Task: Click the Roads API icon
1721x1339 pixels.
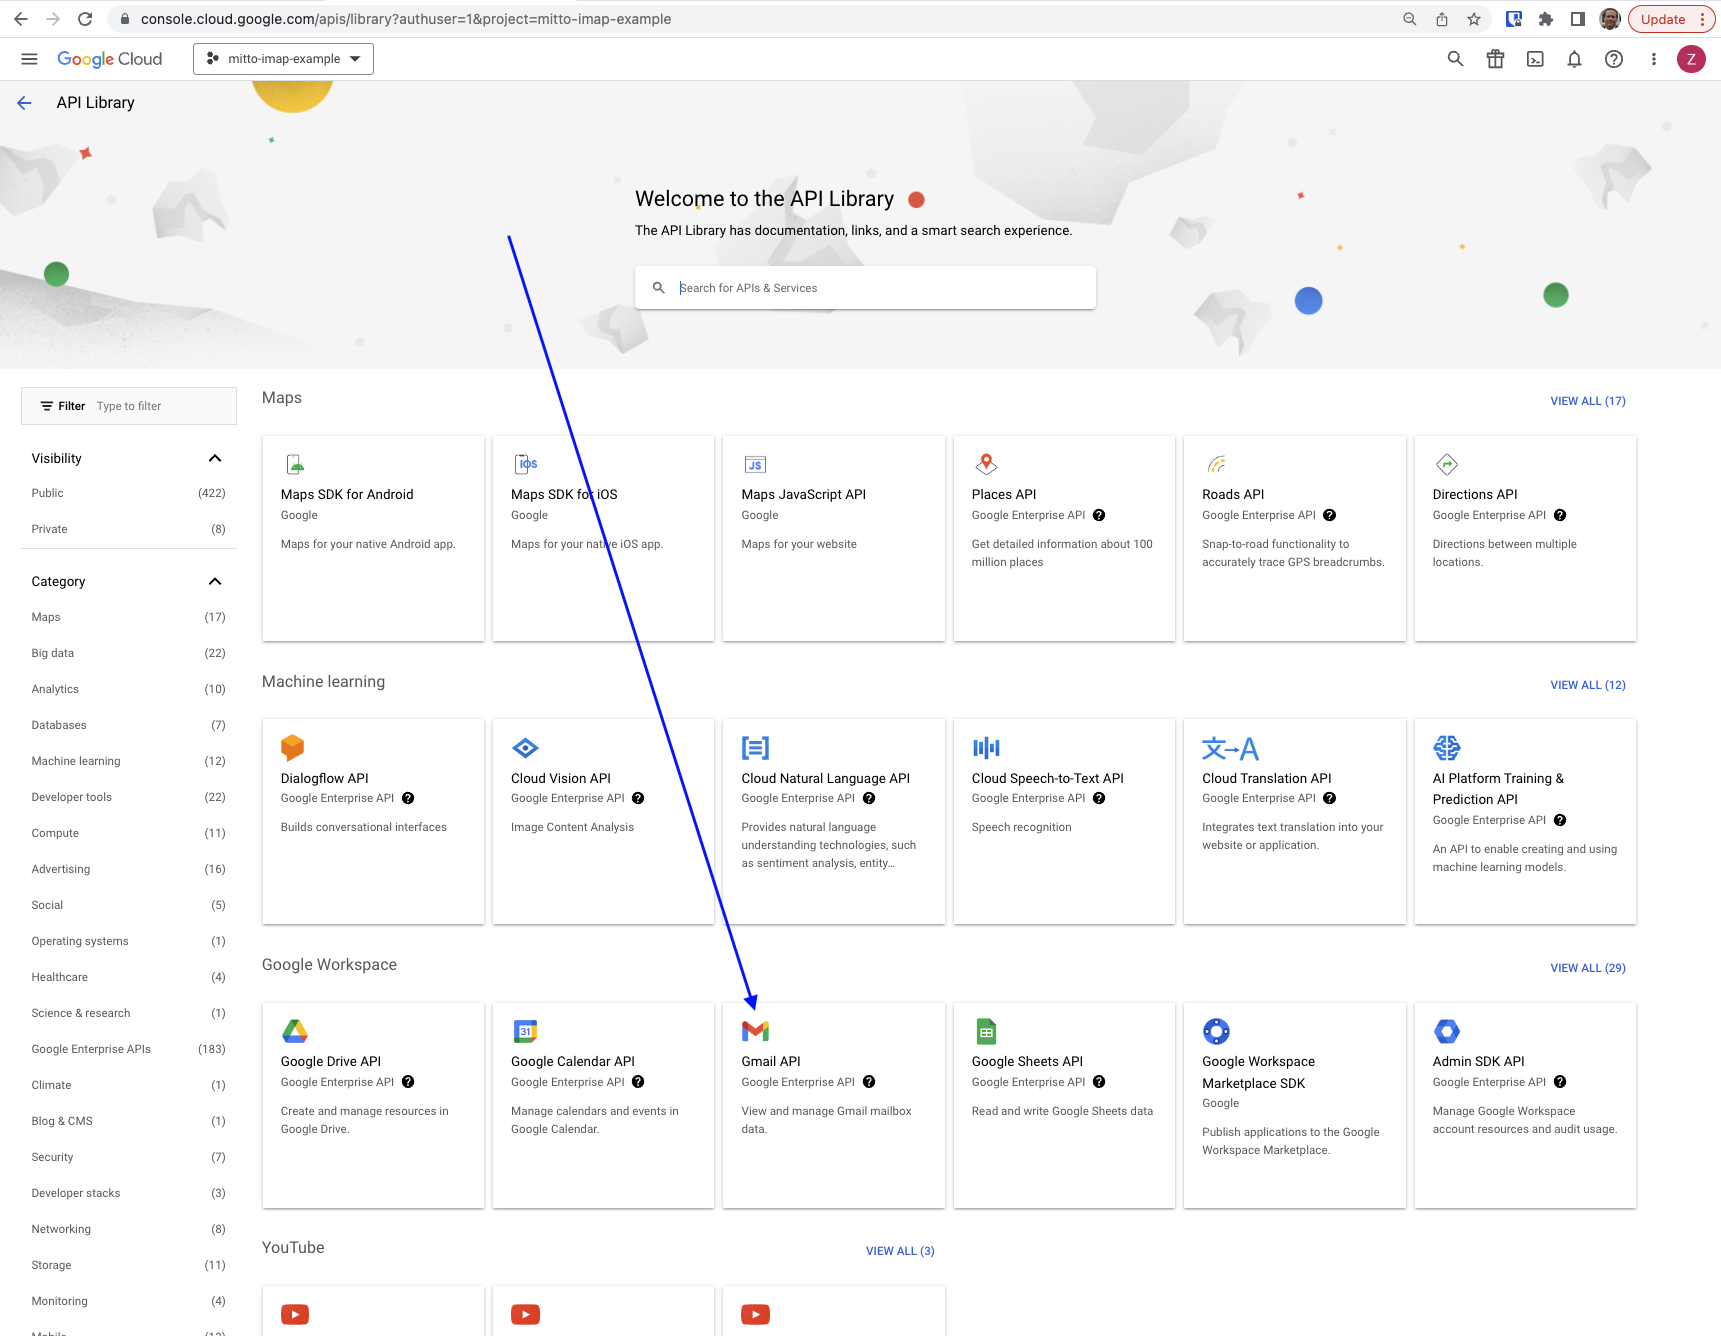Action: click(x=1216, y=464)
